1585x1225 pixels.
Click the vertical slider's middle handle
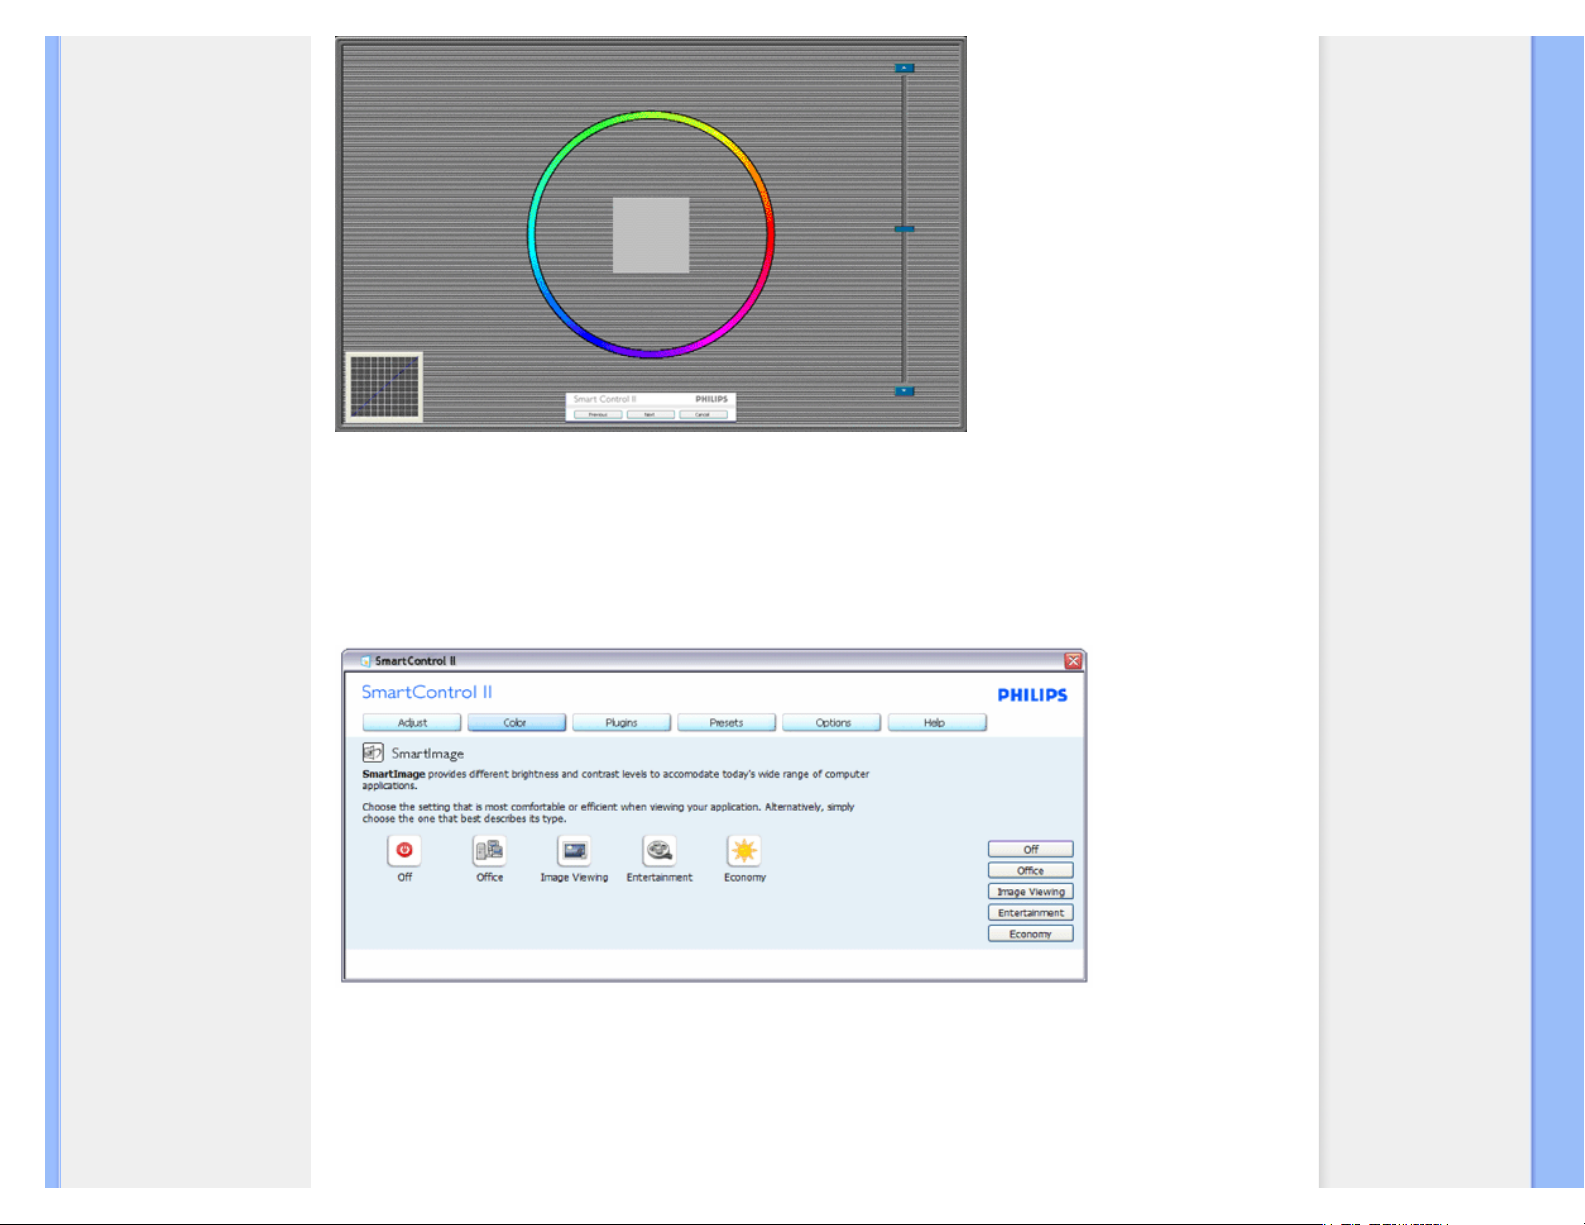[x=904, y=229]
